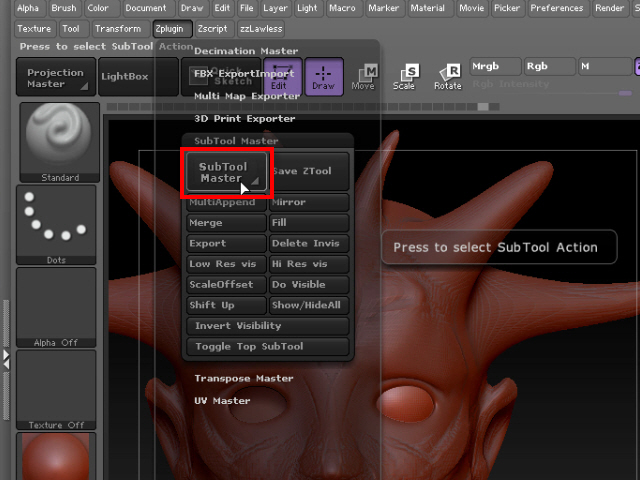The height and width of the screenshot is (480, 640).
Task: Adjust the Rgb Intensity slider
Action: [x=552, y=87]
